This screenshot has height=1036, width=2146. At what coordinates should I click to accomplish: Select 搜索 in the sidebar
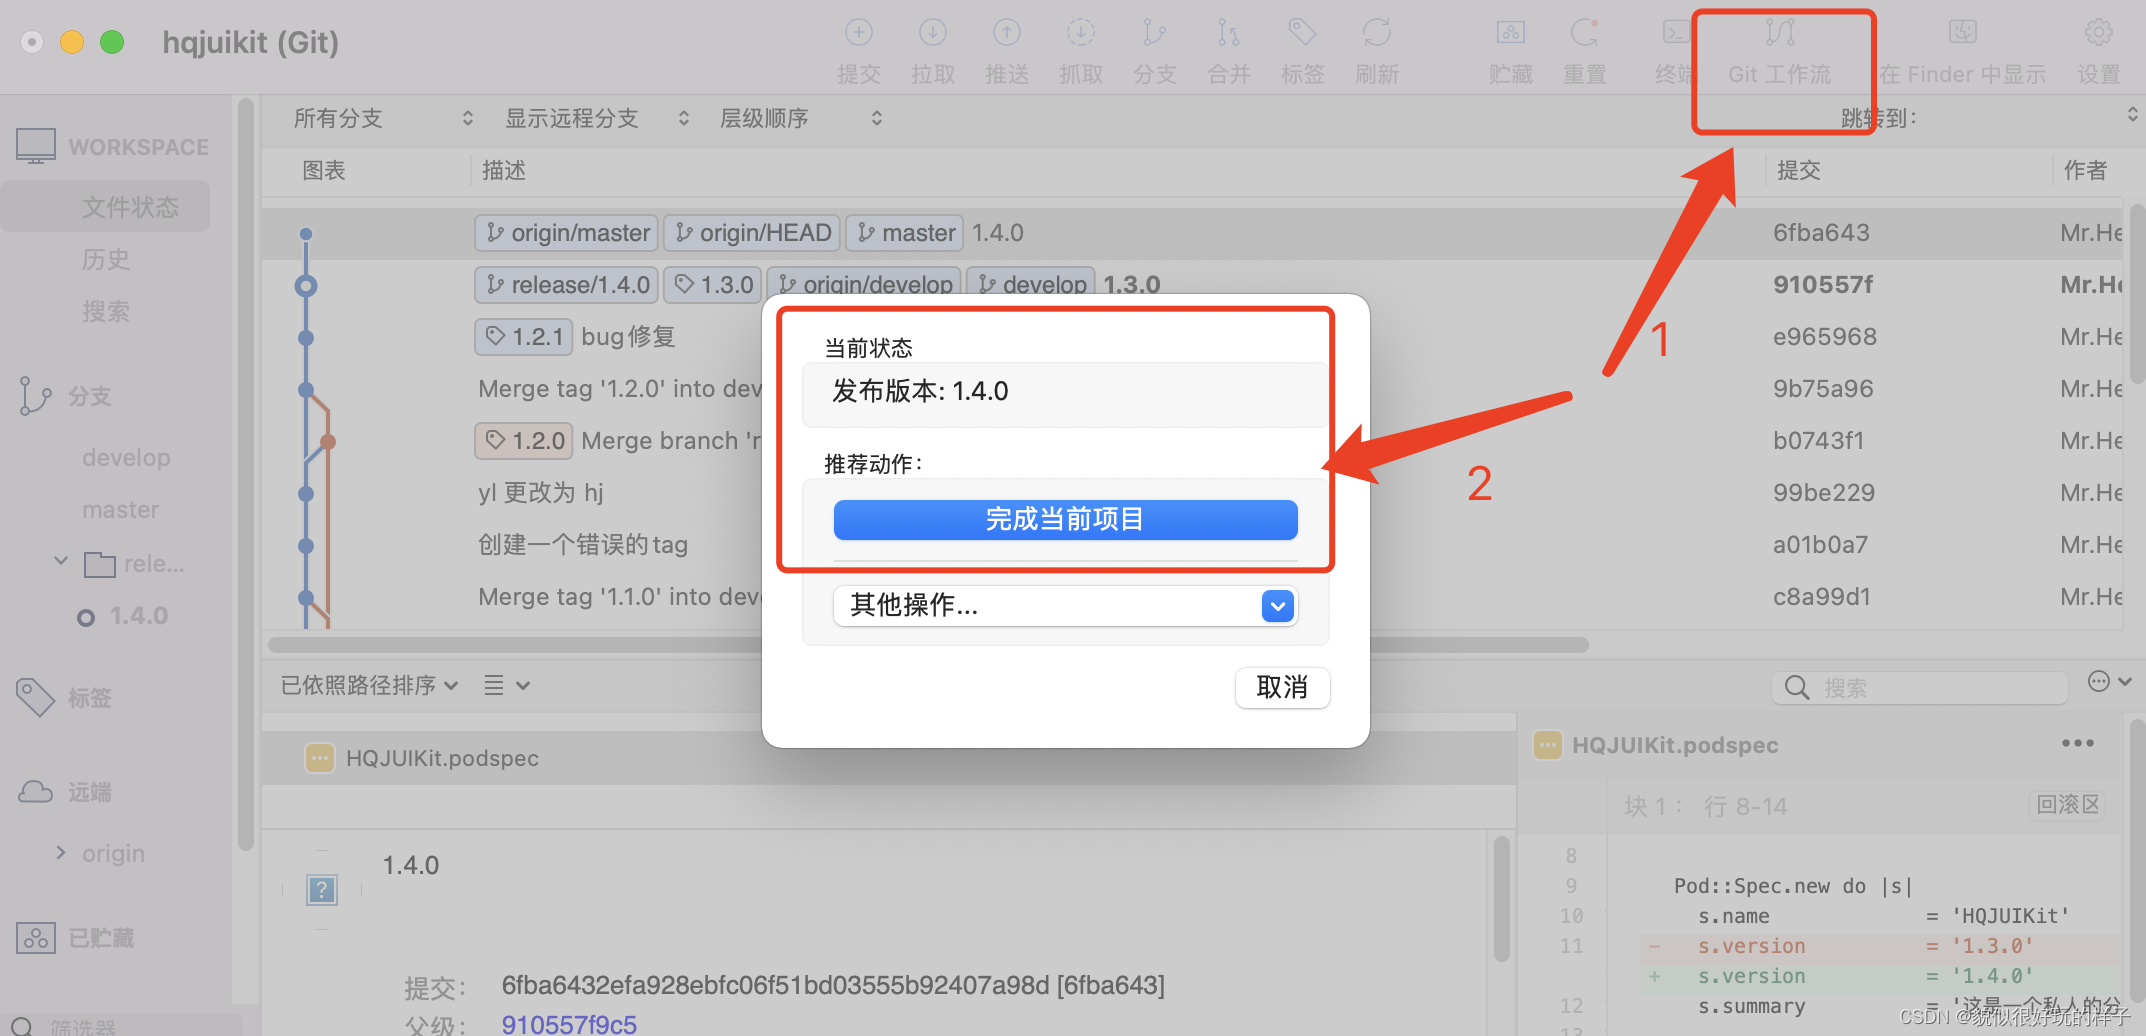click(x=106, y=311)
